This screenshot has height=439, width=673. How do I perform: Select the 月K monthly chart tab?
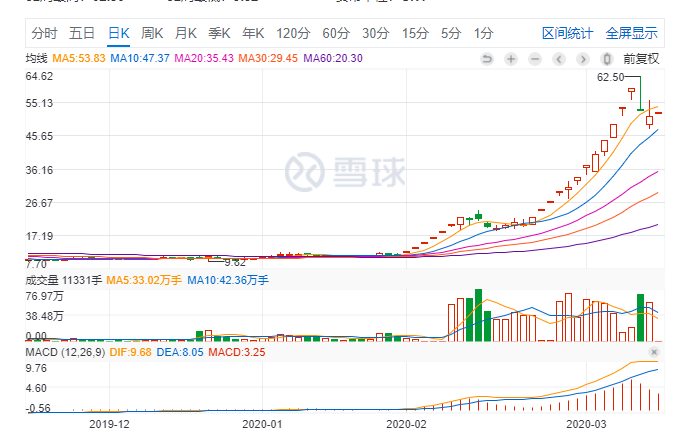[x=186, y=33]
